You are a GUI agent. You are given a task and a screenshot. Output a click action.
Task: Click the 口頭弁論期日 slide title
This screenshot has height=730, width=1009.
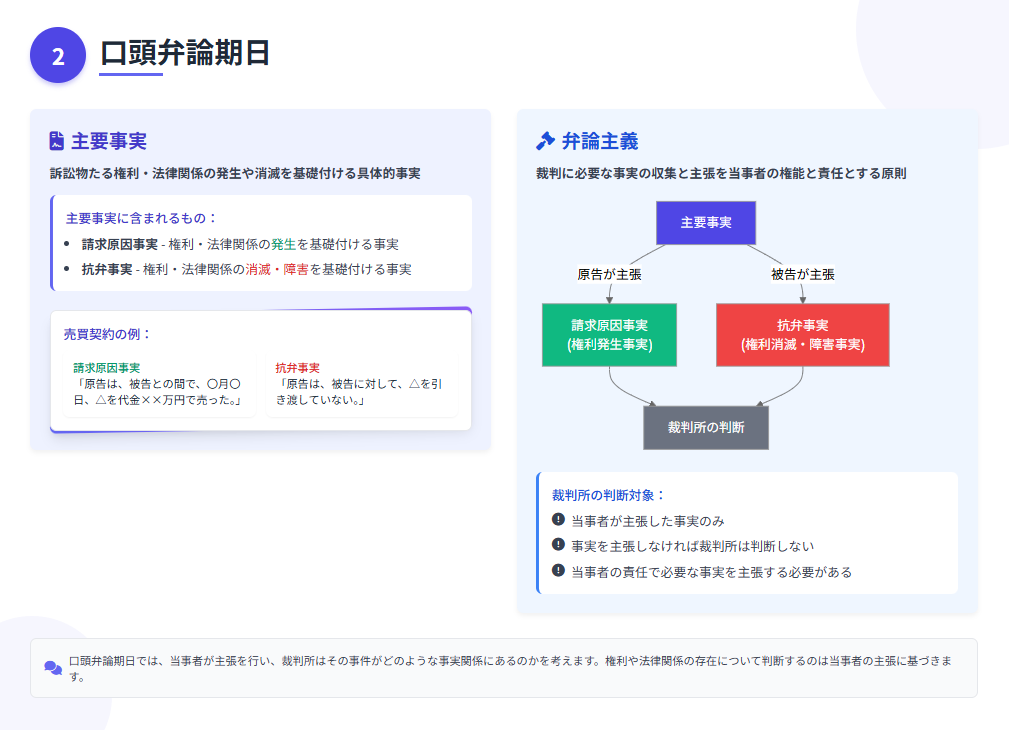pyautogui.click(x=185, y=53)
